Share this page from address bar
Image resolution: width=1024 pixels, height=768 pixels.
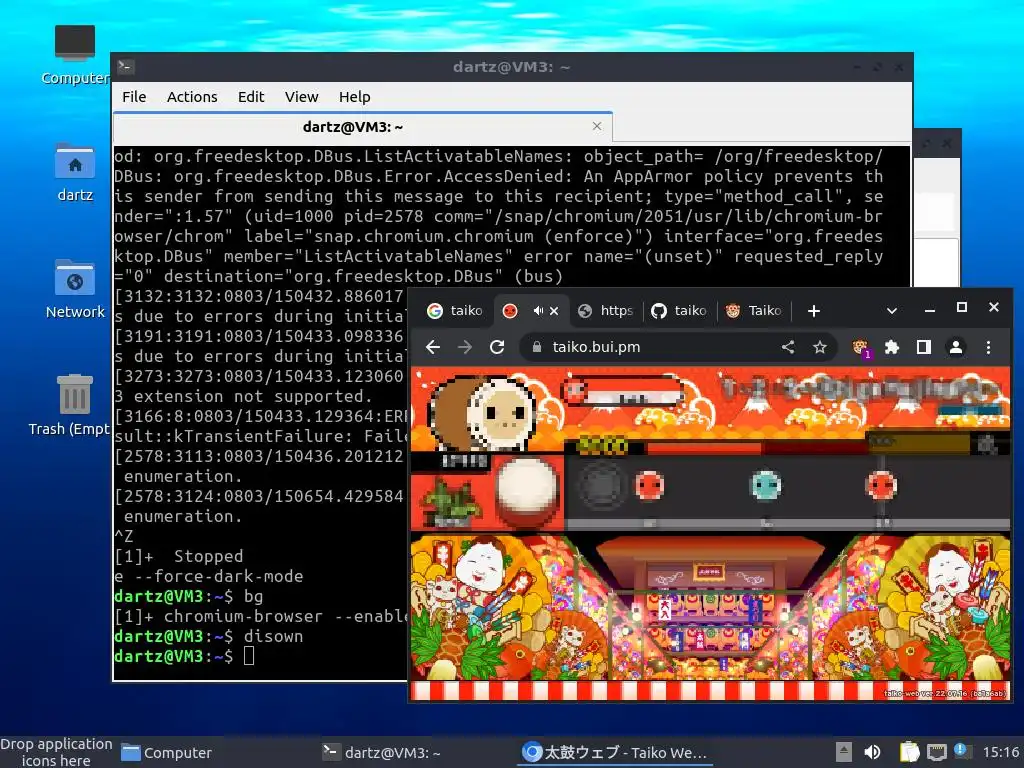pyautogui.click(x=788, y=347)
